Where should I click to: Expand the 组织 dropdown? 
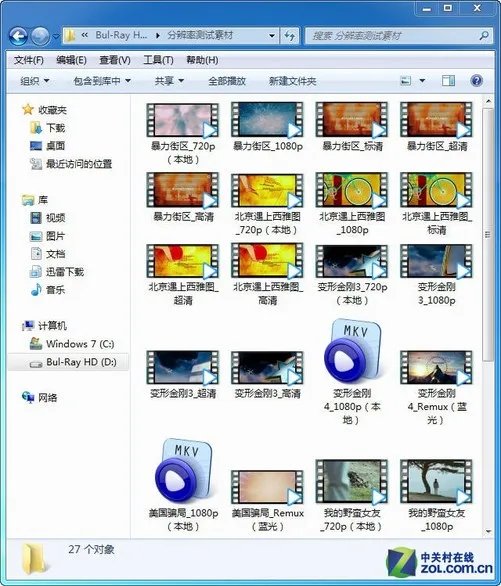pos(35,81)
